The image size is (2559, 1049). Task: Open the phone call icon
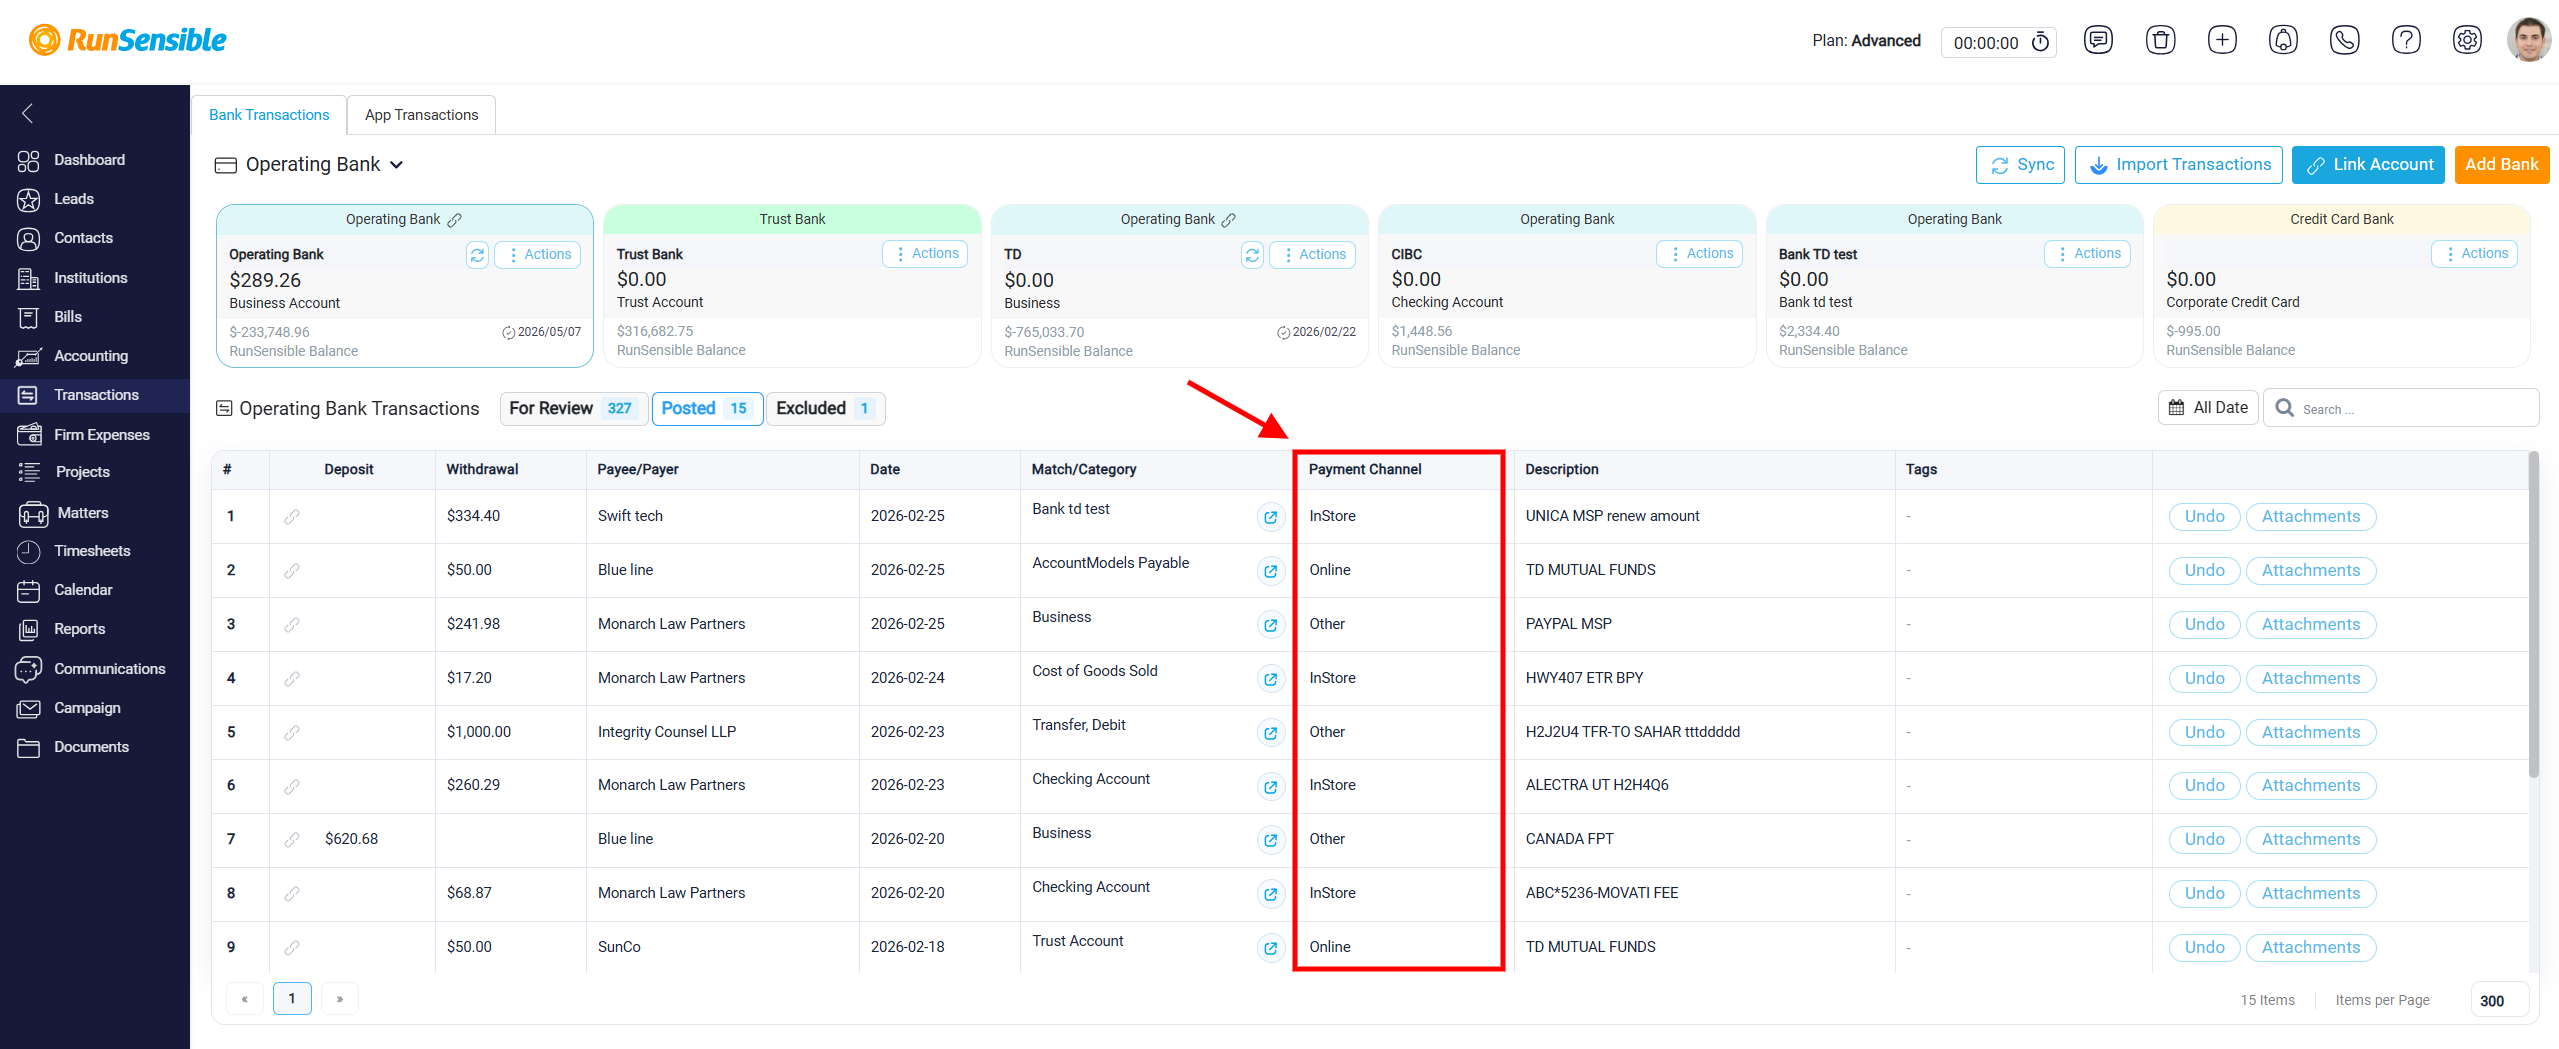(2345, 40)
